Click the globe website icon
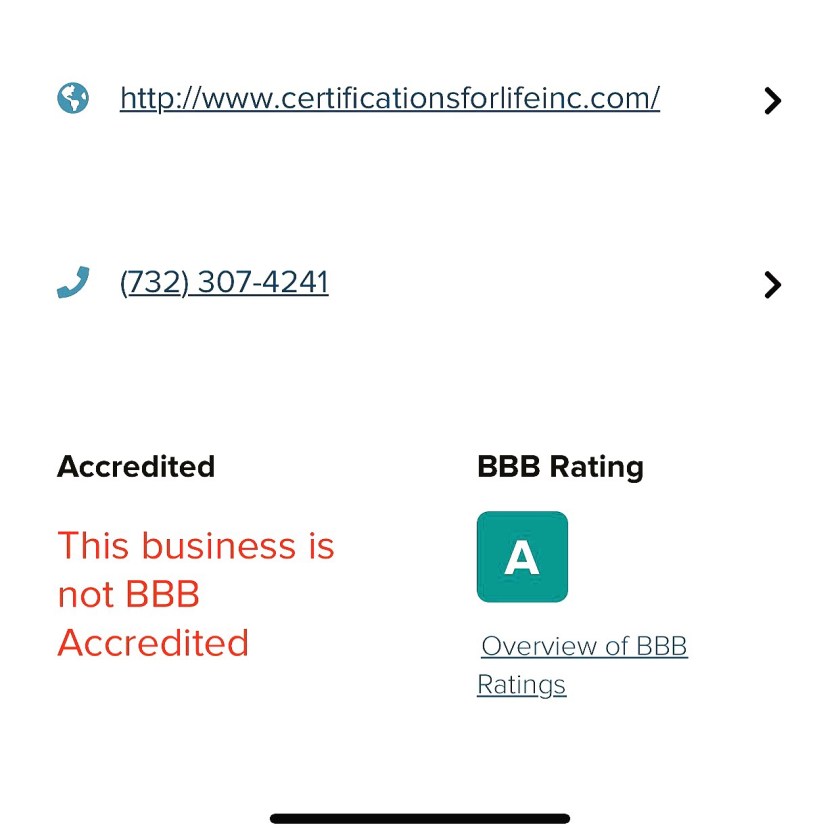The image size is (840, 840). coord(73,98)
